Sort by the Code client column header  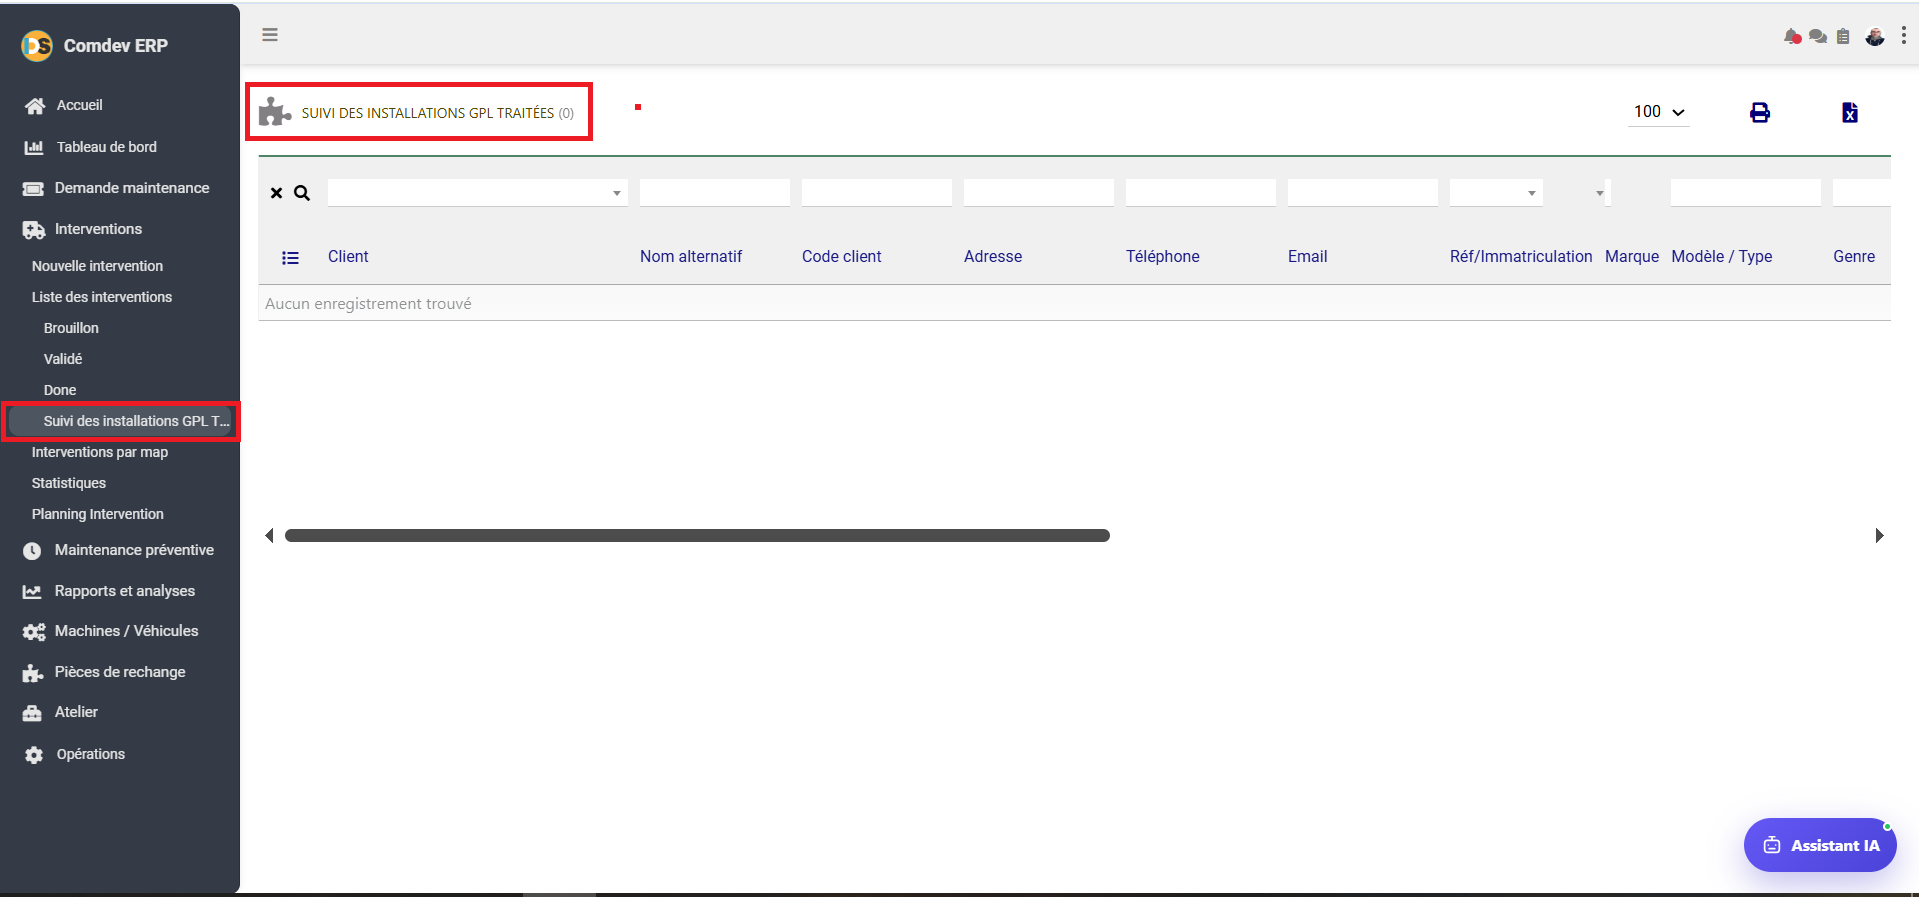[842, 257]
